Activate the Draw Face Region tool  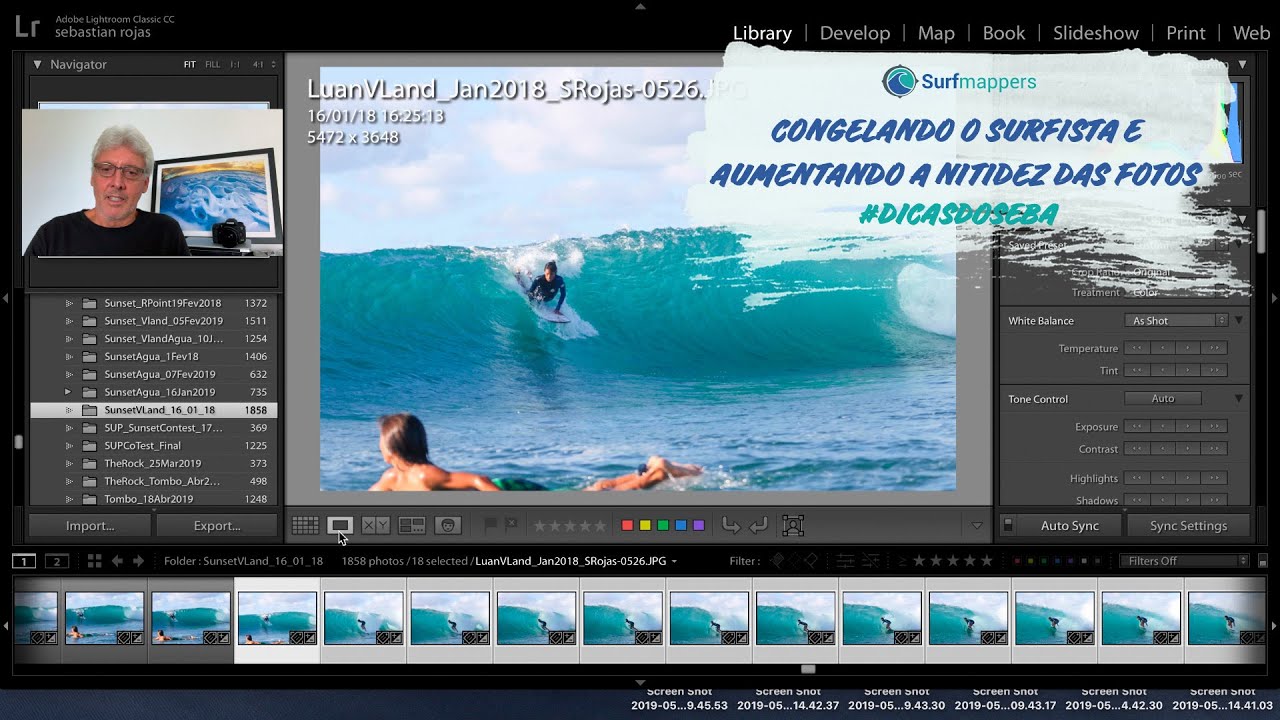(x=793, y=525)
